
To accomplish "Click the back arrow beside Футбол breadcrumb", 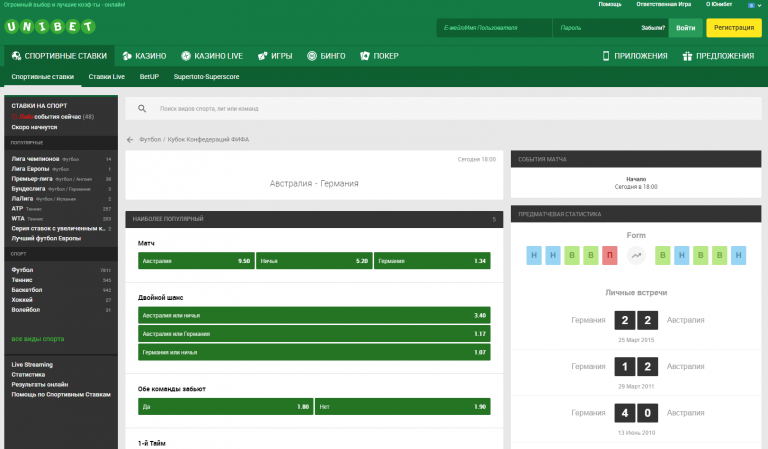I will pyautogui.click(x=130, y=140).
